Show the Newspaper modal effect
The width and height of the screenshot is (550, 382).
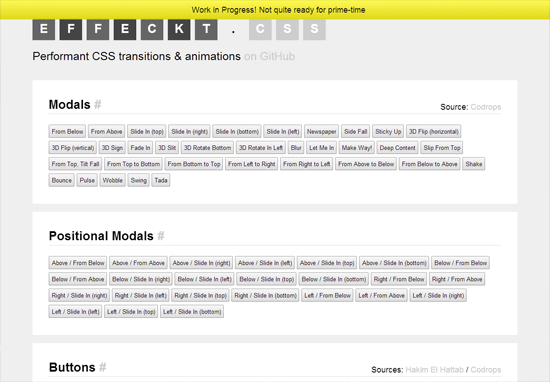[321, 132]
